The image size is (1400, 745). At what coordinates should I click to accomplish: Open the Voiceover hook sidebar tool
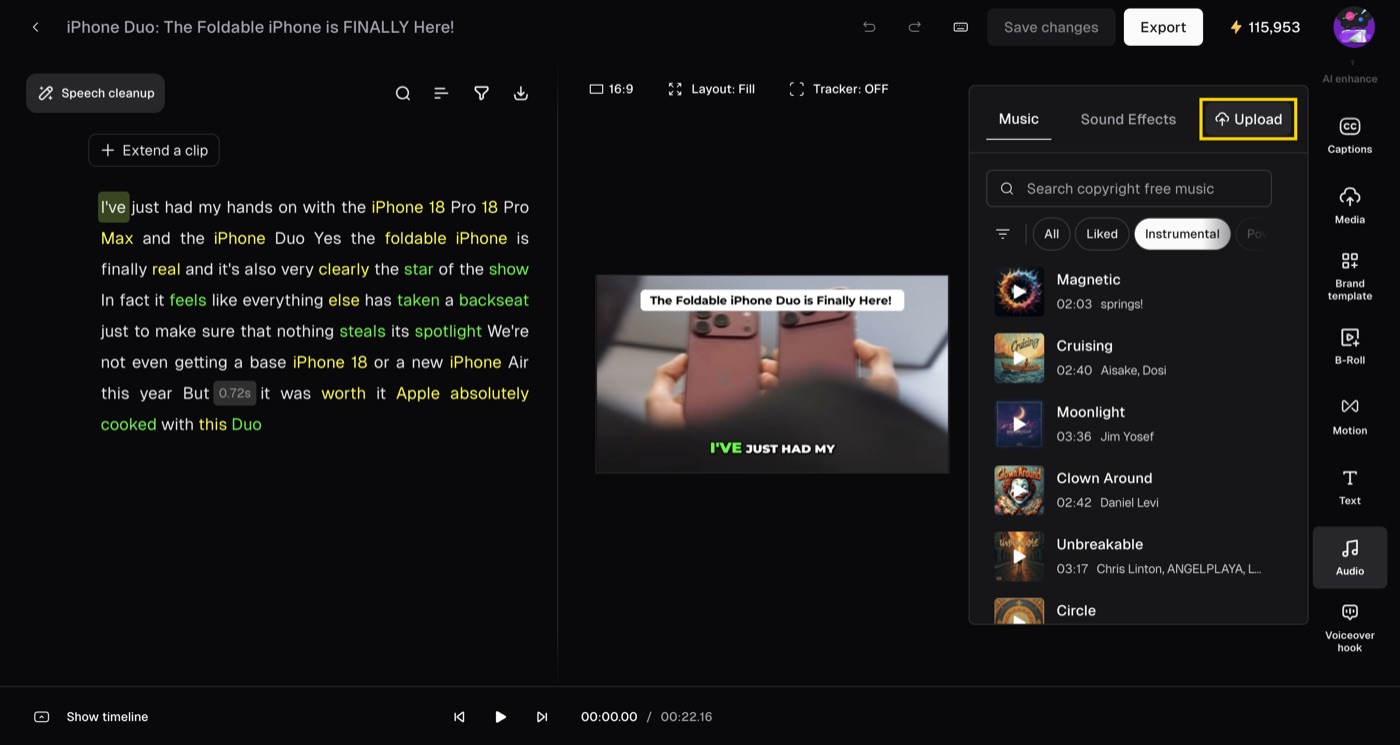pos(1350,628)
